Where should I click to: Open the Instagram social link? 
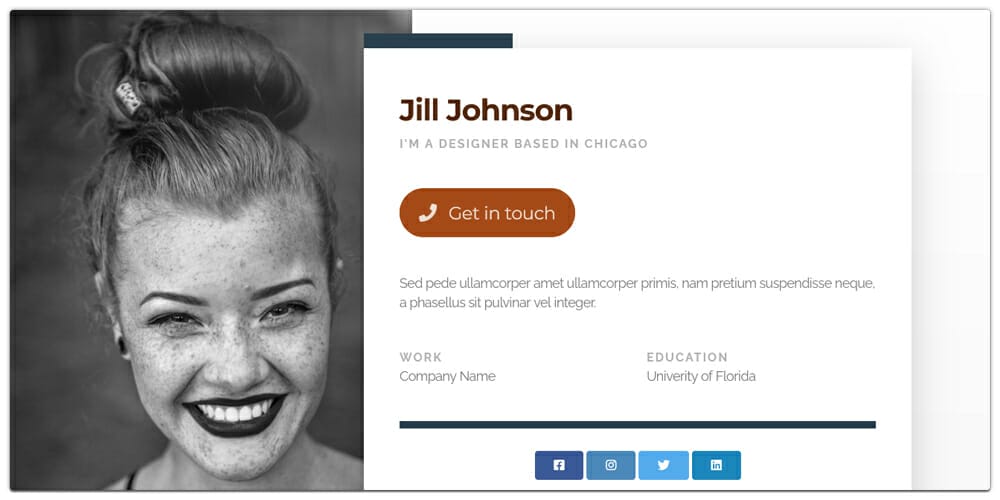point(610,465)
